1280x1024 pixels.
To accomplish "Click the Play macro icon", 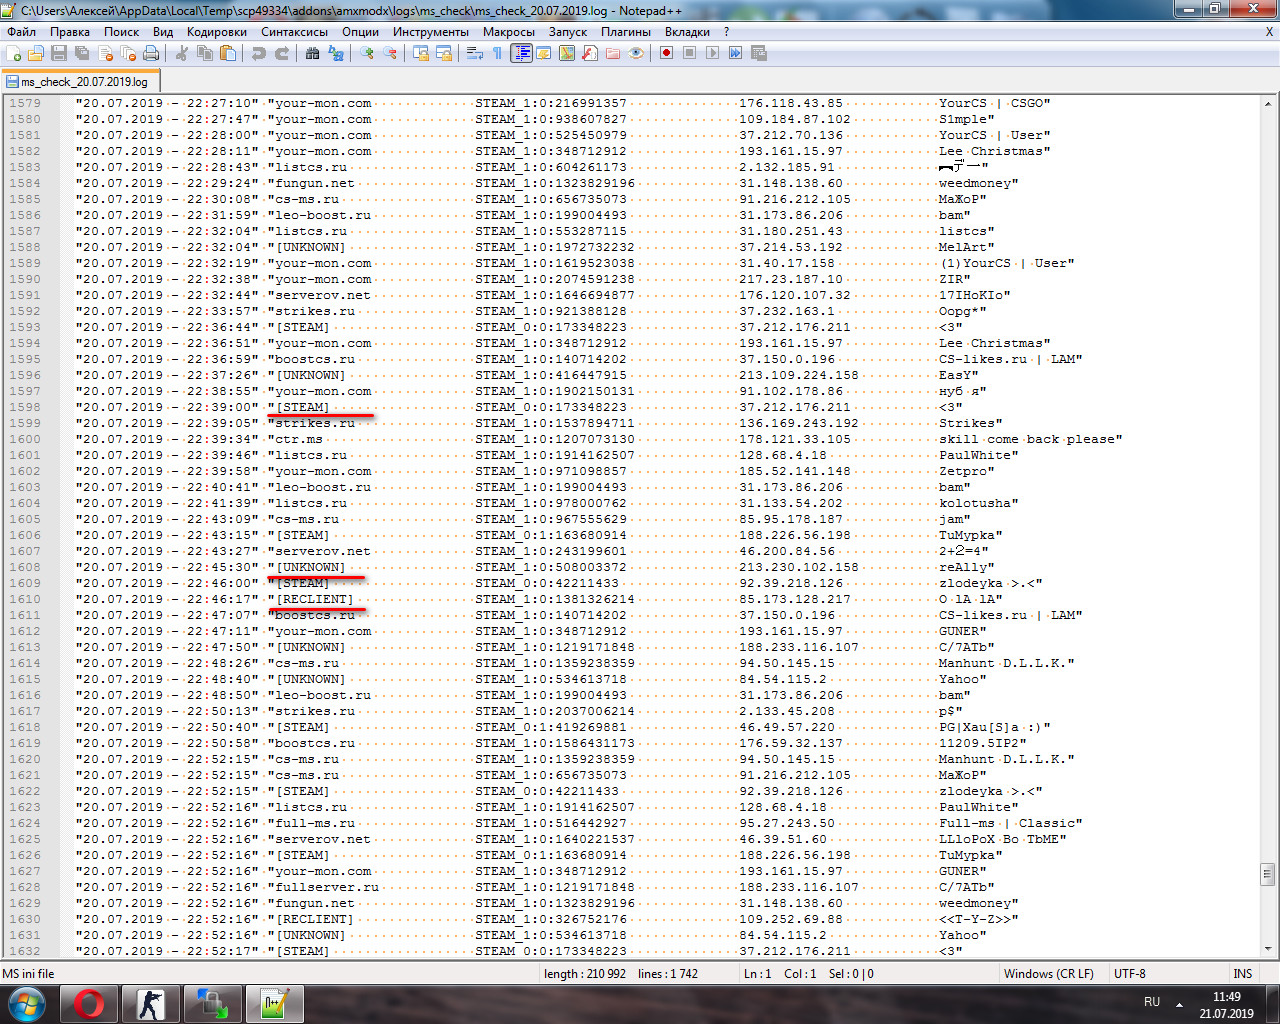I will pyautogui.click(x=712, y=53).
